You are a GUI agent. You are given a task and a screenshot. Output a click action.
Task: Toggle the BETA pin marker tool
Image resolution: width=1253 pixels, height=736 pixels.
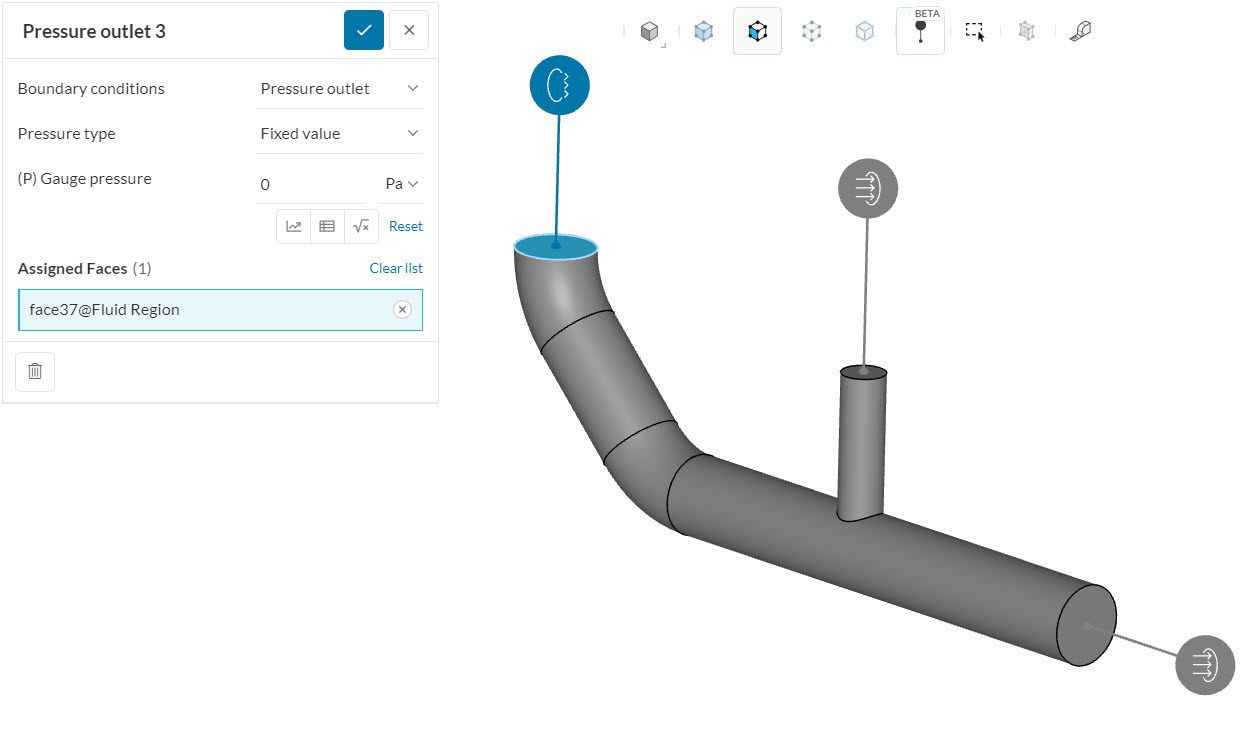point(920,31)
